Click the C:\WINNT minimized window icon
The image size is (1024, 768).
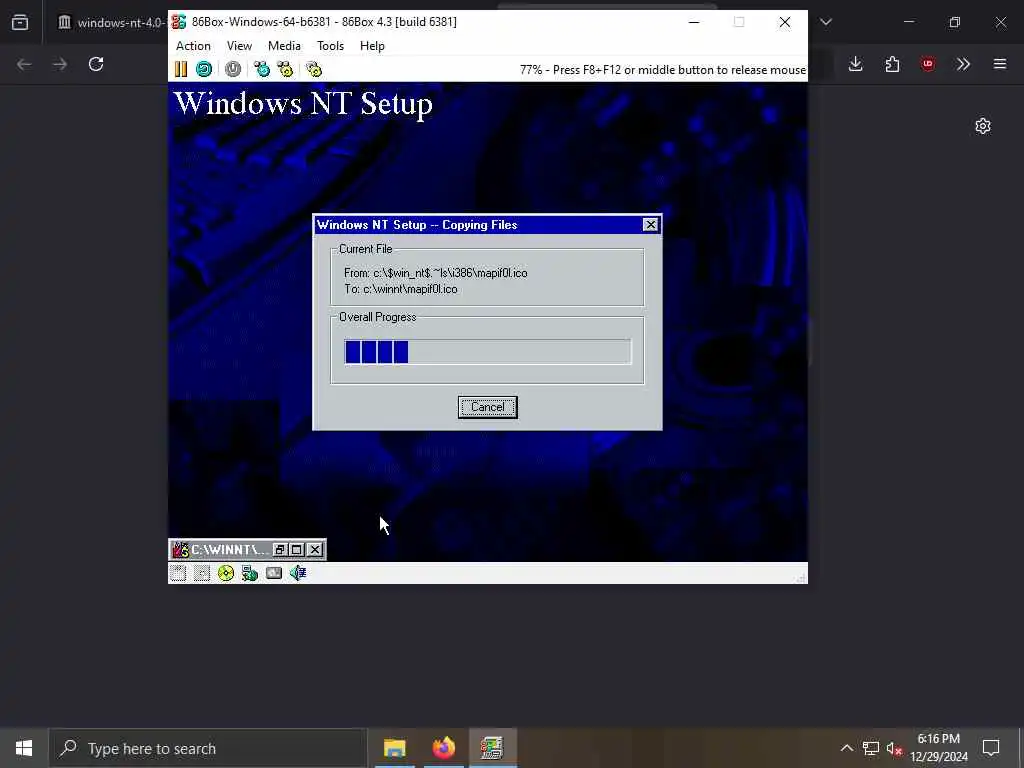[x=181, y=550]
